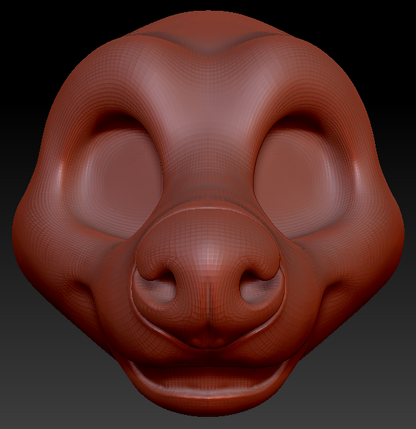This screenshot has width=416, height=429.
Task: Click the right nostril of the sculpt
Action: tap(257, 287)
